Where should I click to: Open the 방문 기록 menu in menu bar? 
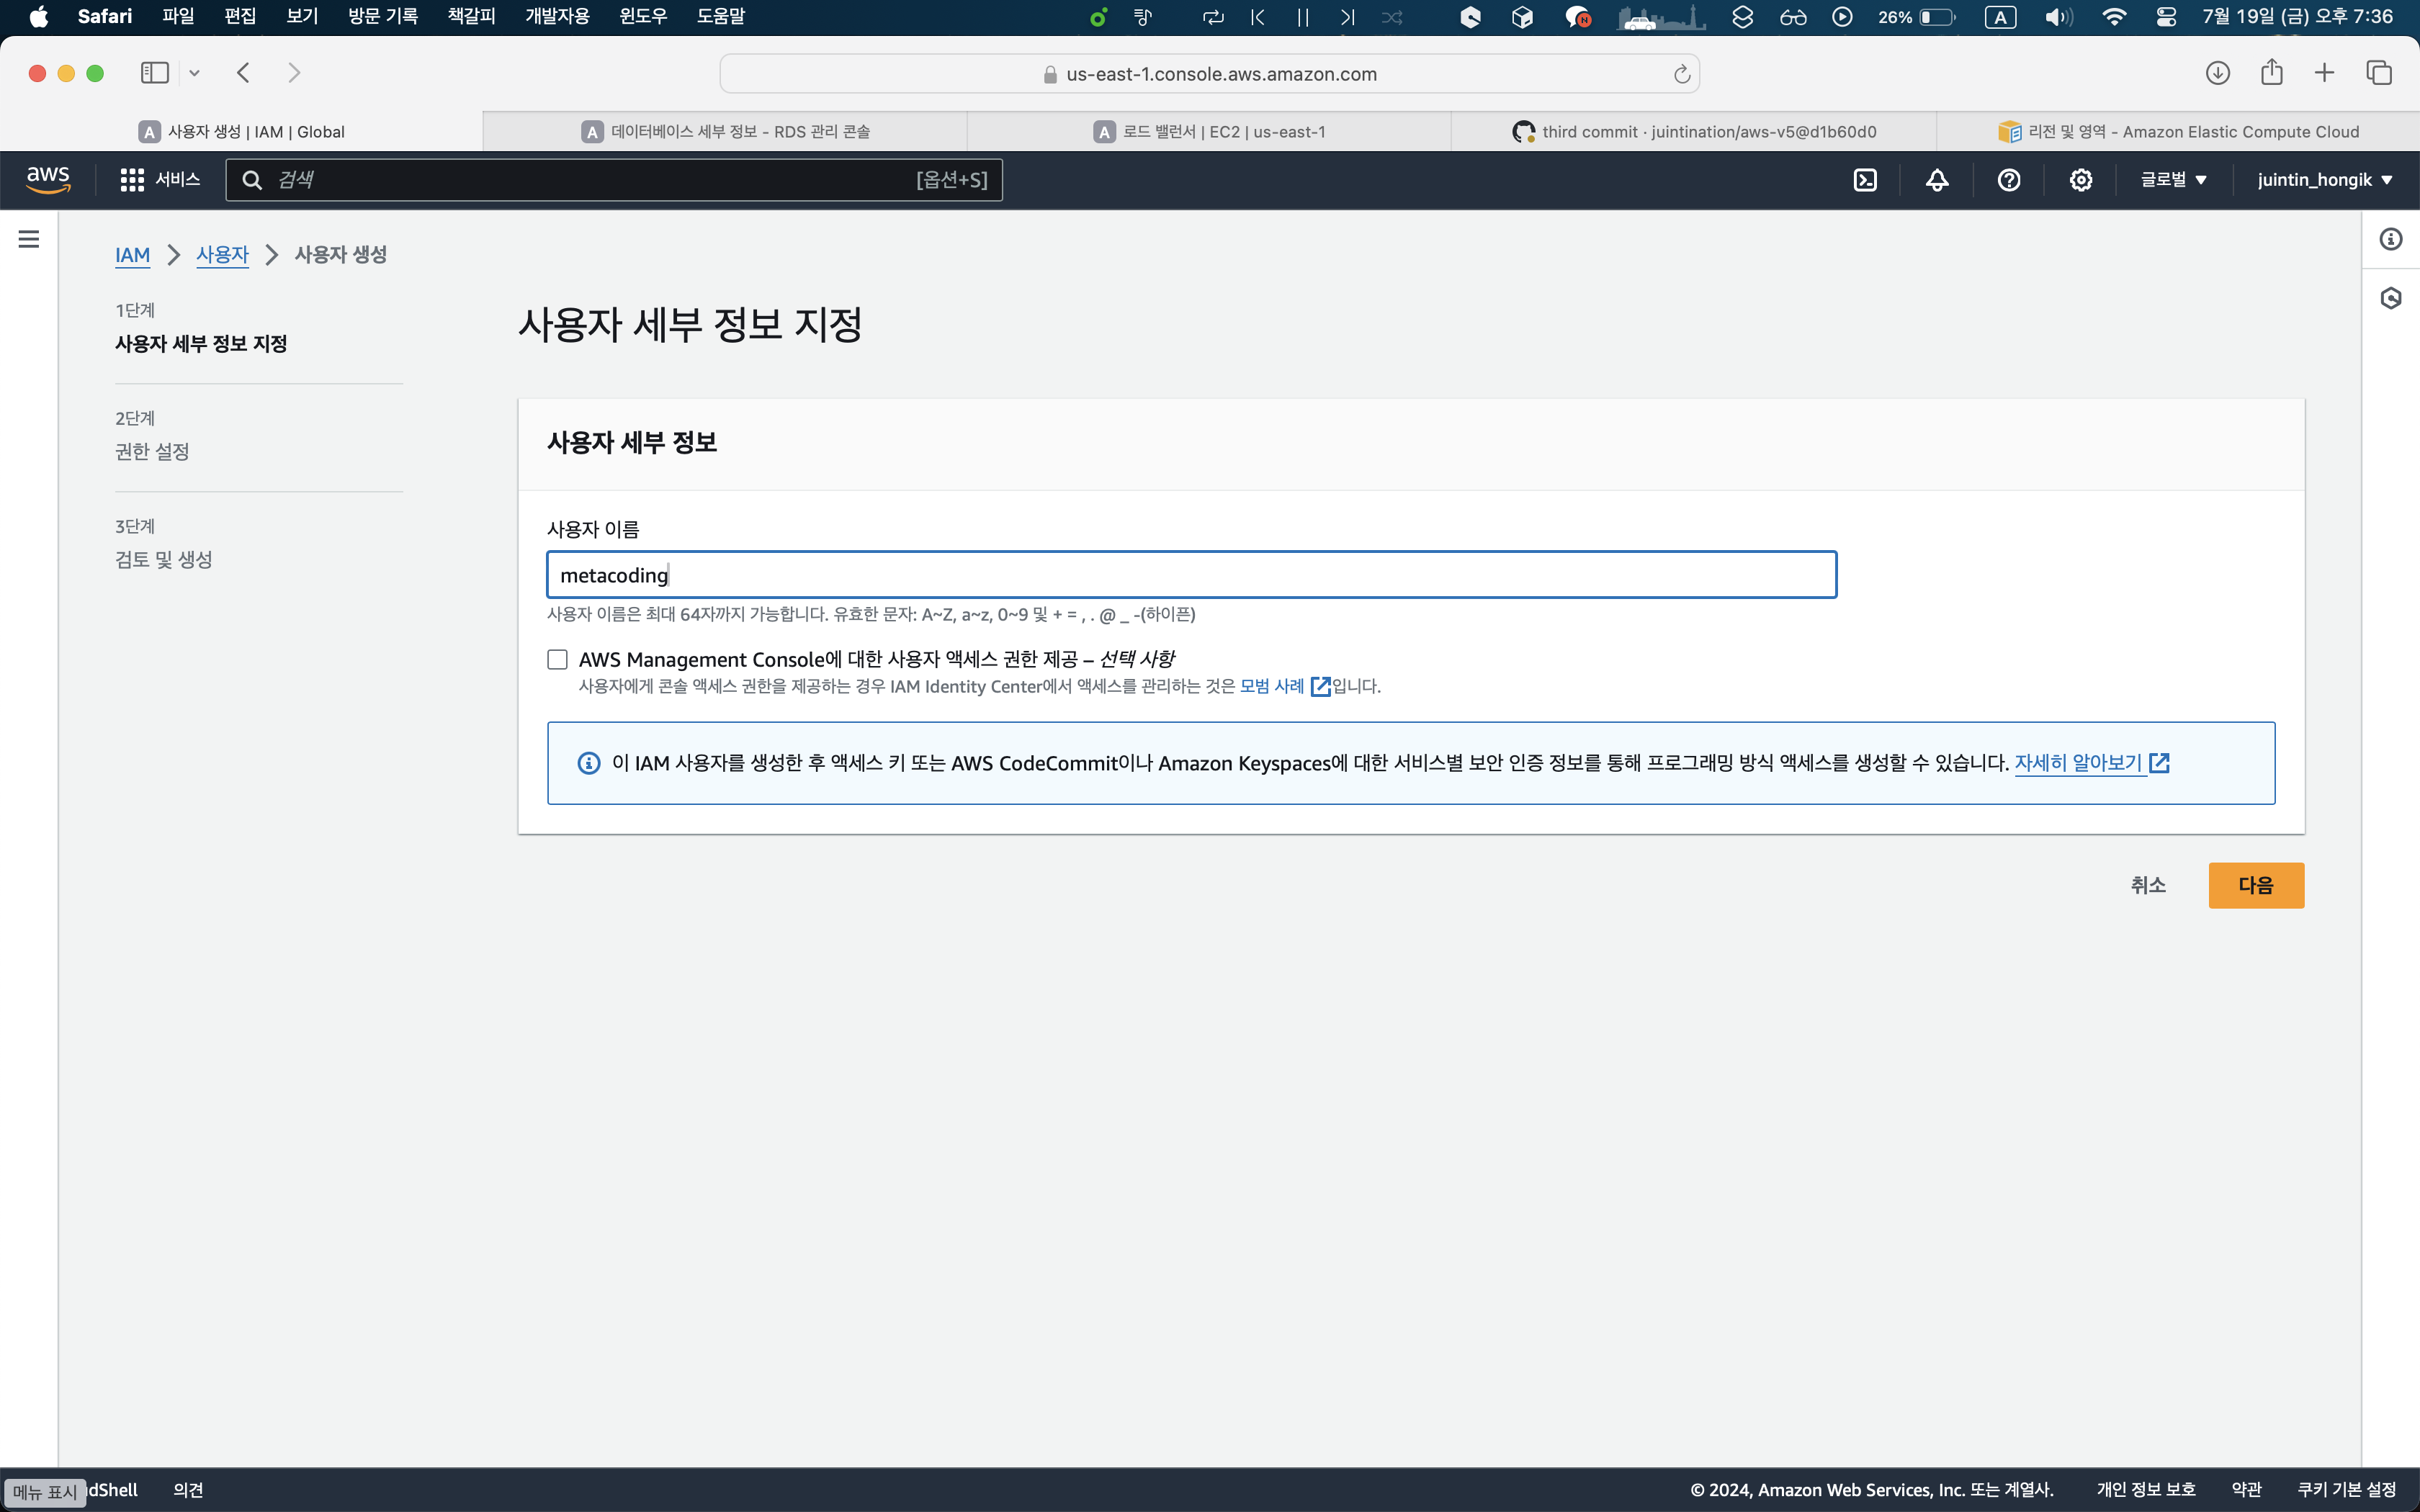382,16
